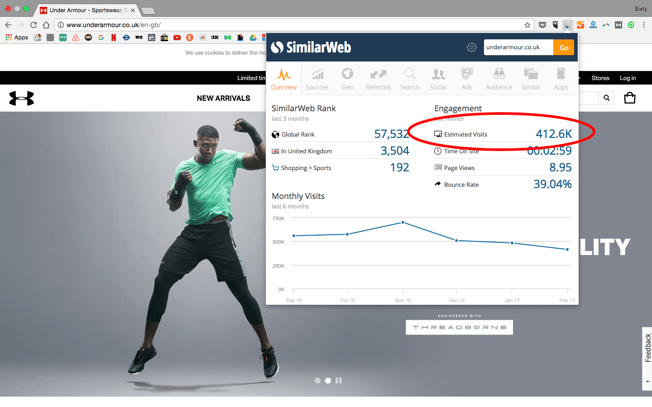Screen dimensions: 652x407
Task: Click the Stores link in the black bar
Action: [600, 78]
